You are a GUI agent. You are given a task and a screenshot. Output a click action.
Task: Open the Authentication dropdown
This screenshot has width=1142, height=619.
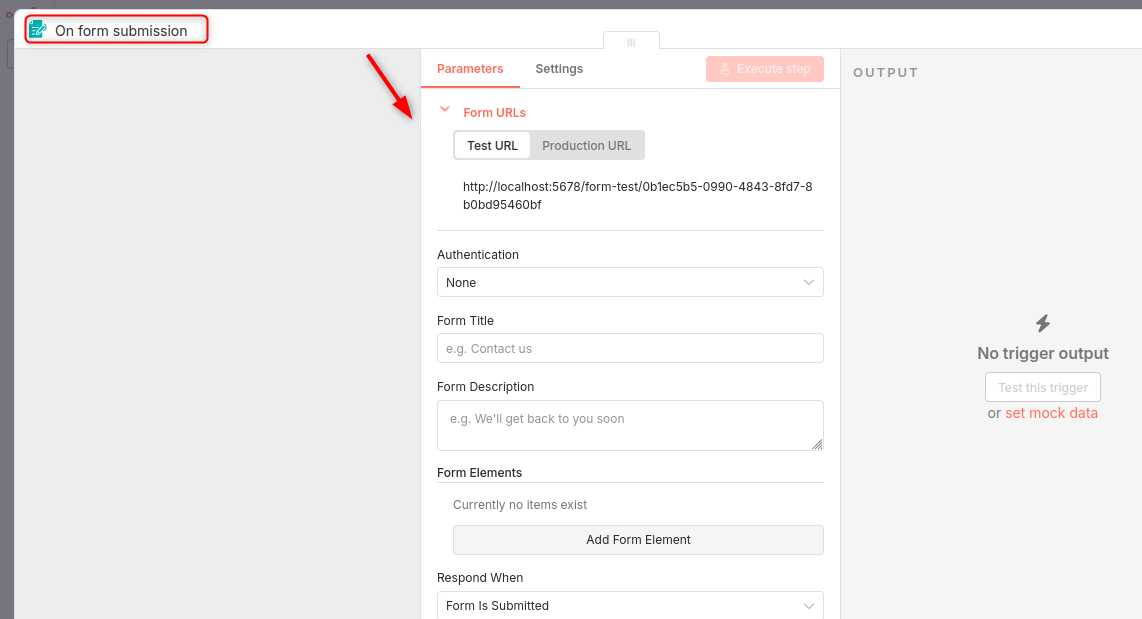click(630, 283)
